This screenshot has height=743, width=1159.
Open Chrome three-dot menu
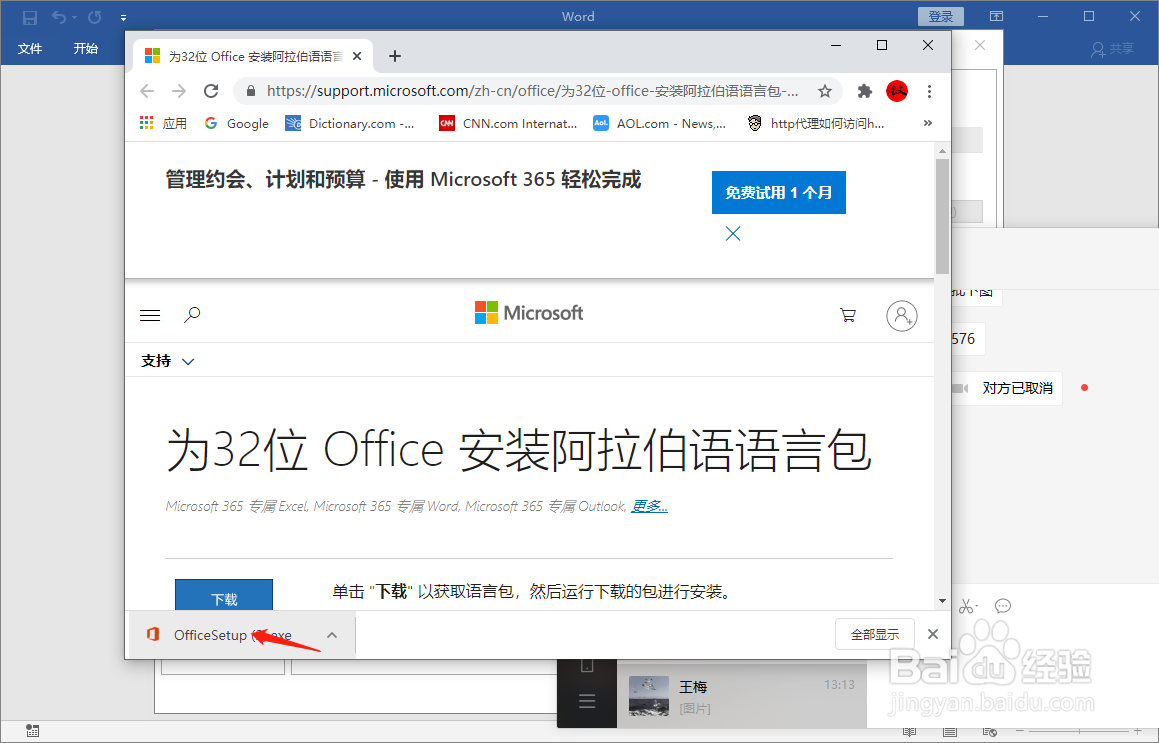[x=929, y=91]
